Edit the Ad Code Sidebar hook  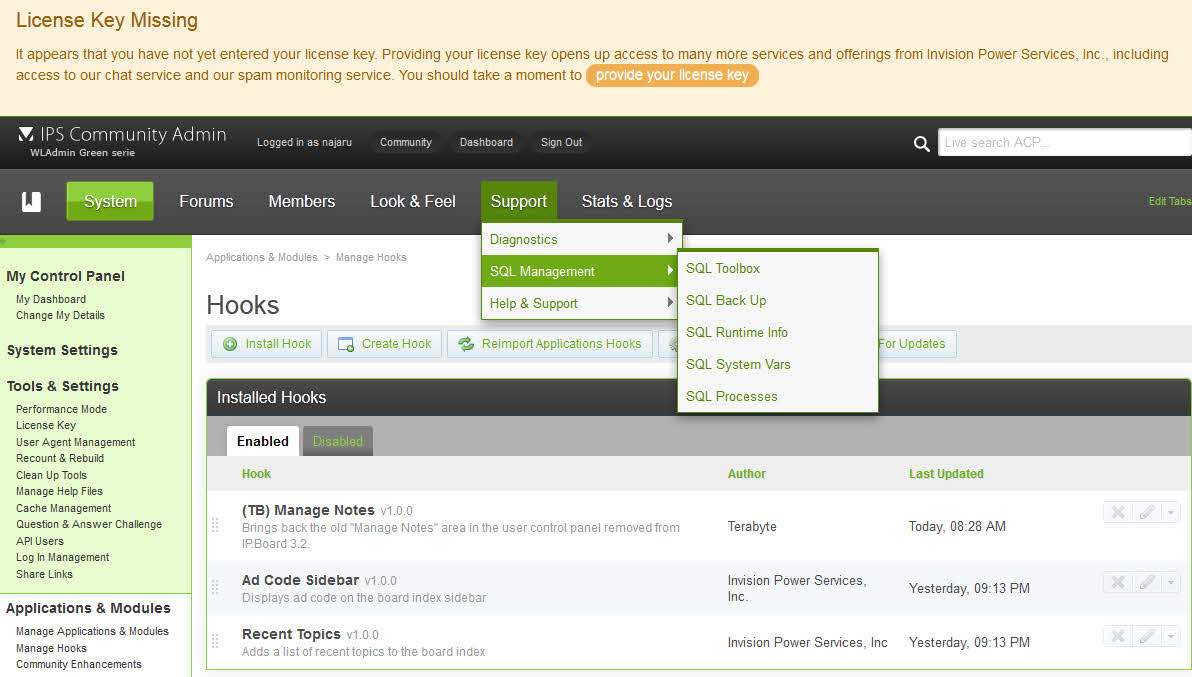pyautogui.click(x=1147, y=582)
